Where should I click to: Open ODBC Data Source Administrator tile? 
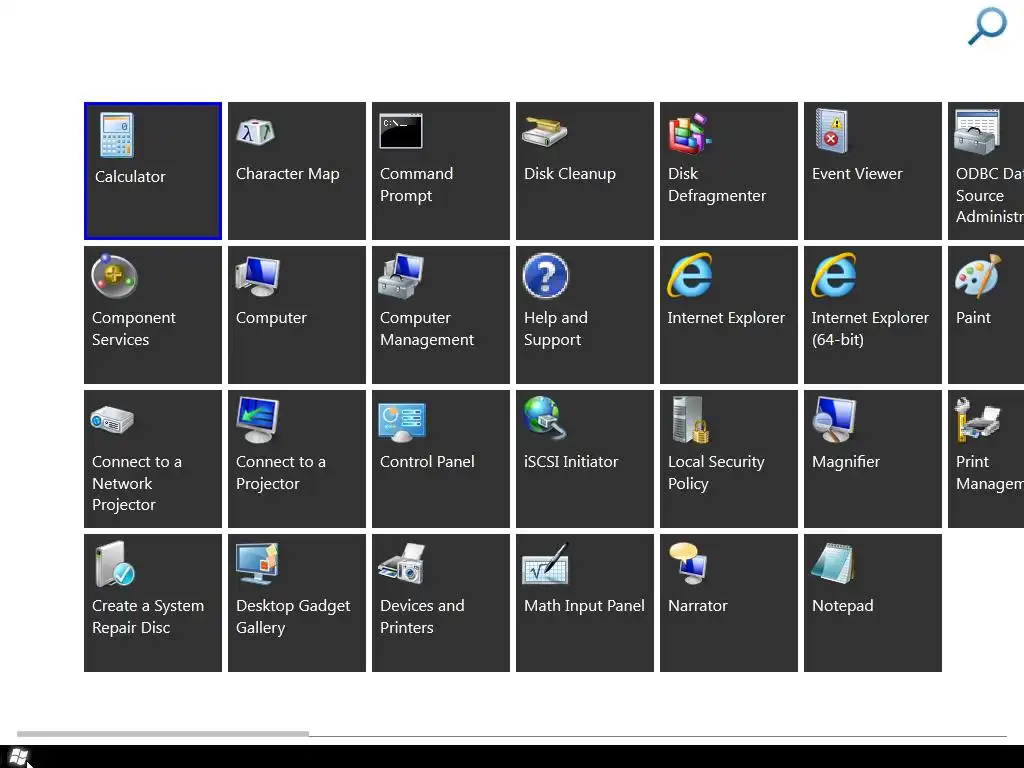point(986,171)
